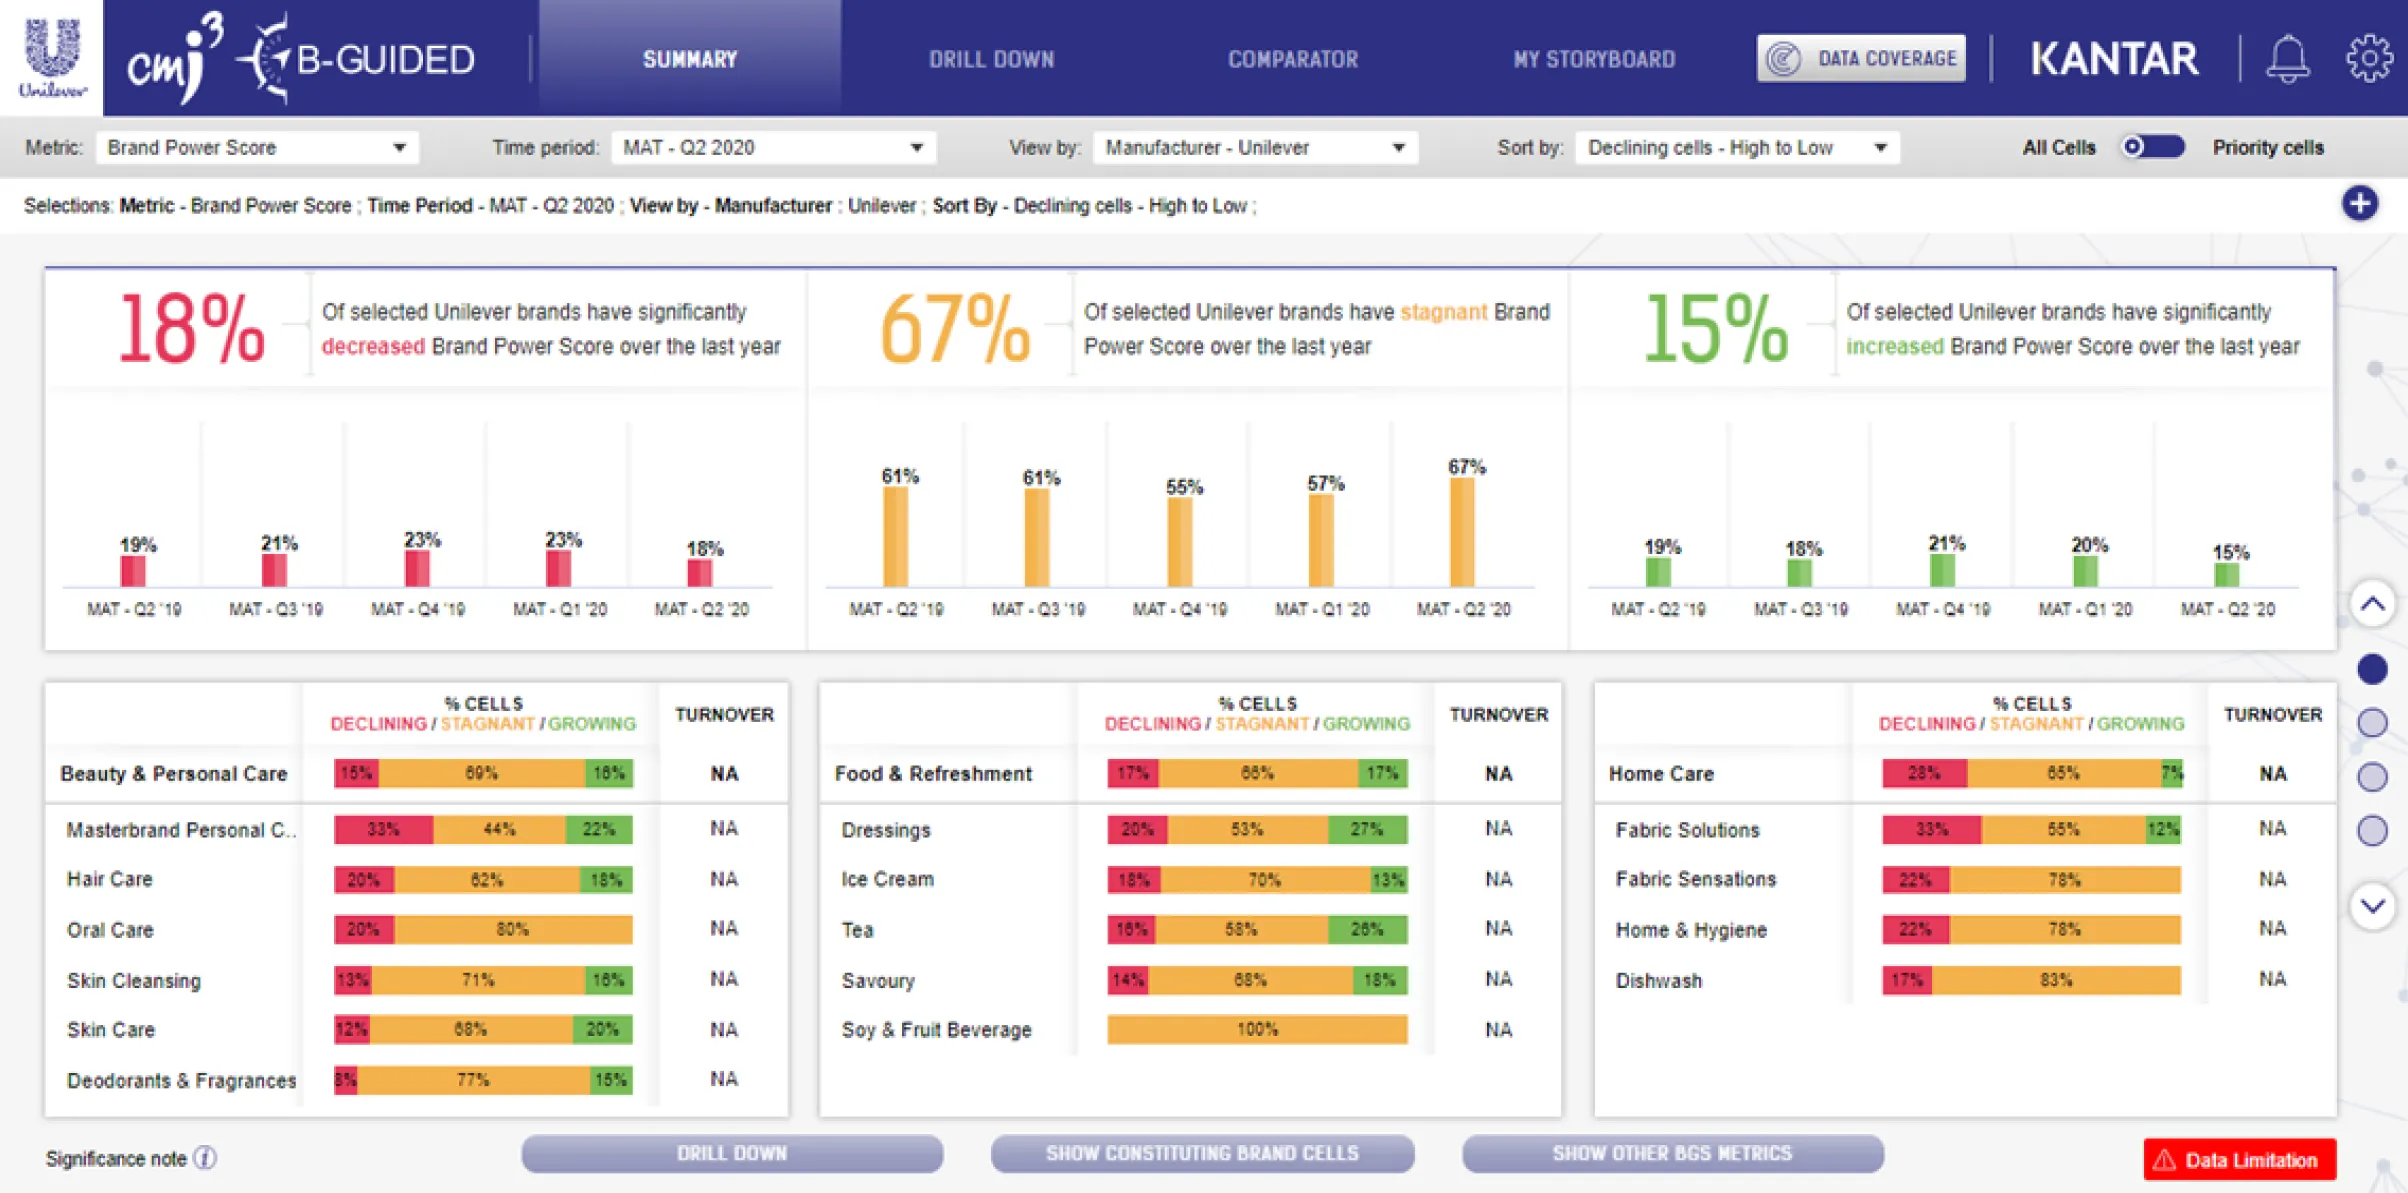The height and width of the screenshot is (1193, 2408).
Task: Click the Significance note label
Action: pos(116,1159)
